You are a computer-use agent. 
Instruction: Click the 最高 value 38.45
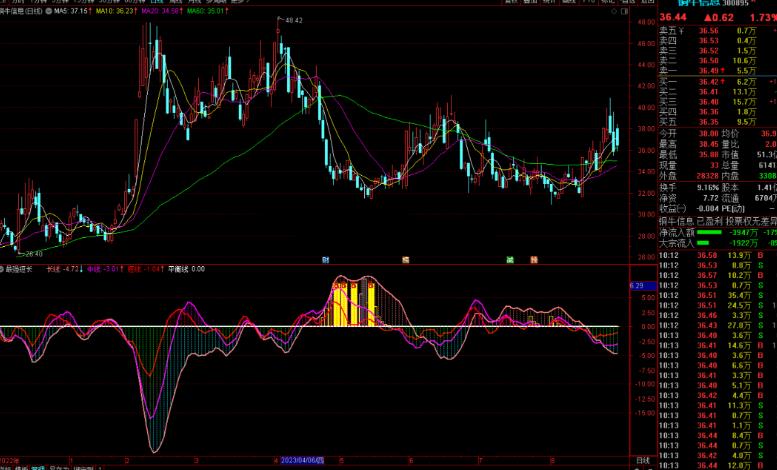coord(709,144)
